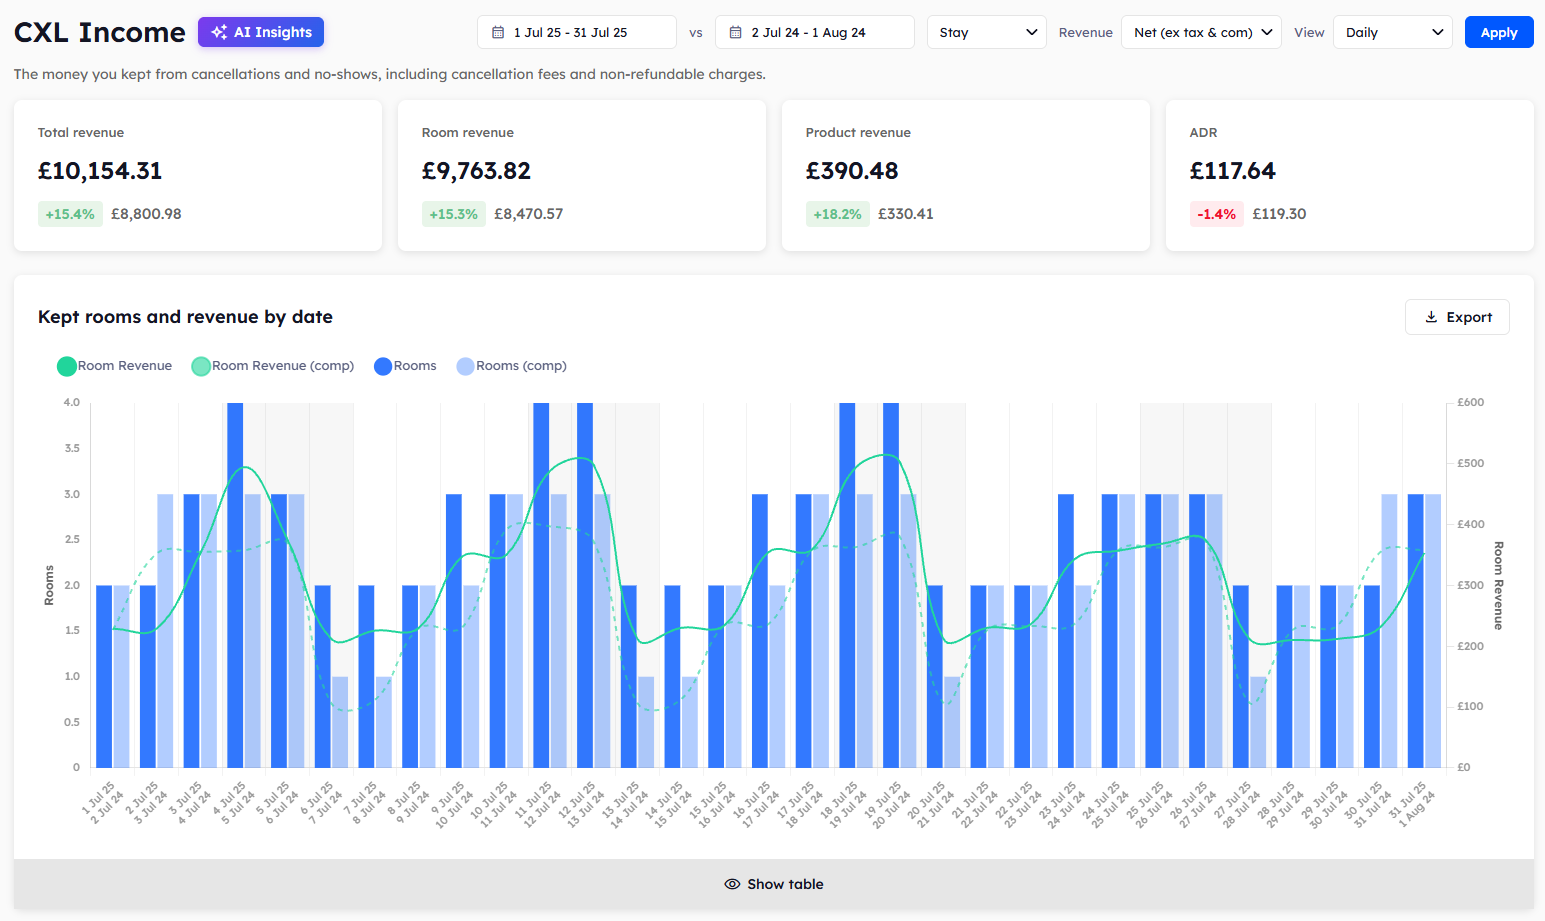The width and height of the screenshot is (1545, 921).
Task: Click the CXL Income page title
Action: click(100, 32)
